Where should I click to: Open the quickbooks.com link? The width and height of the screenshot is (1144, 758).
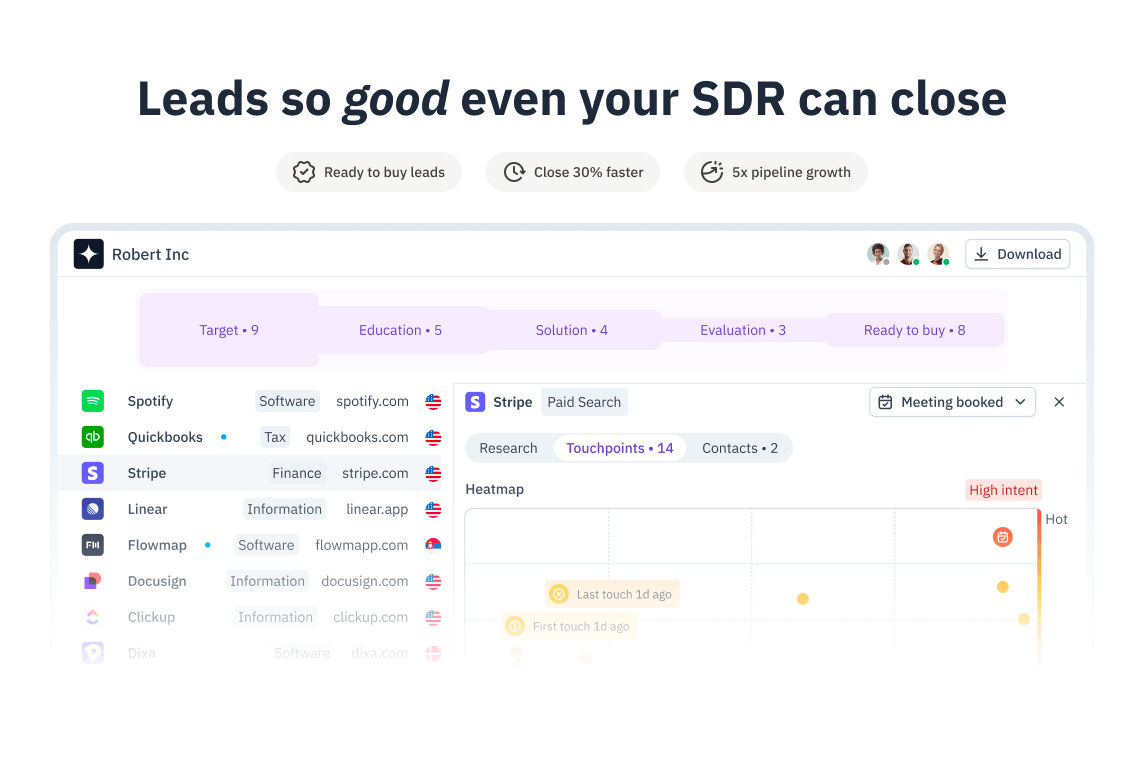pos(357,437)
